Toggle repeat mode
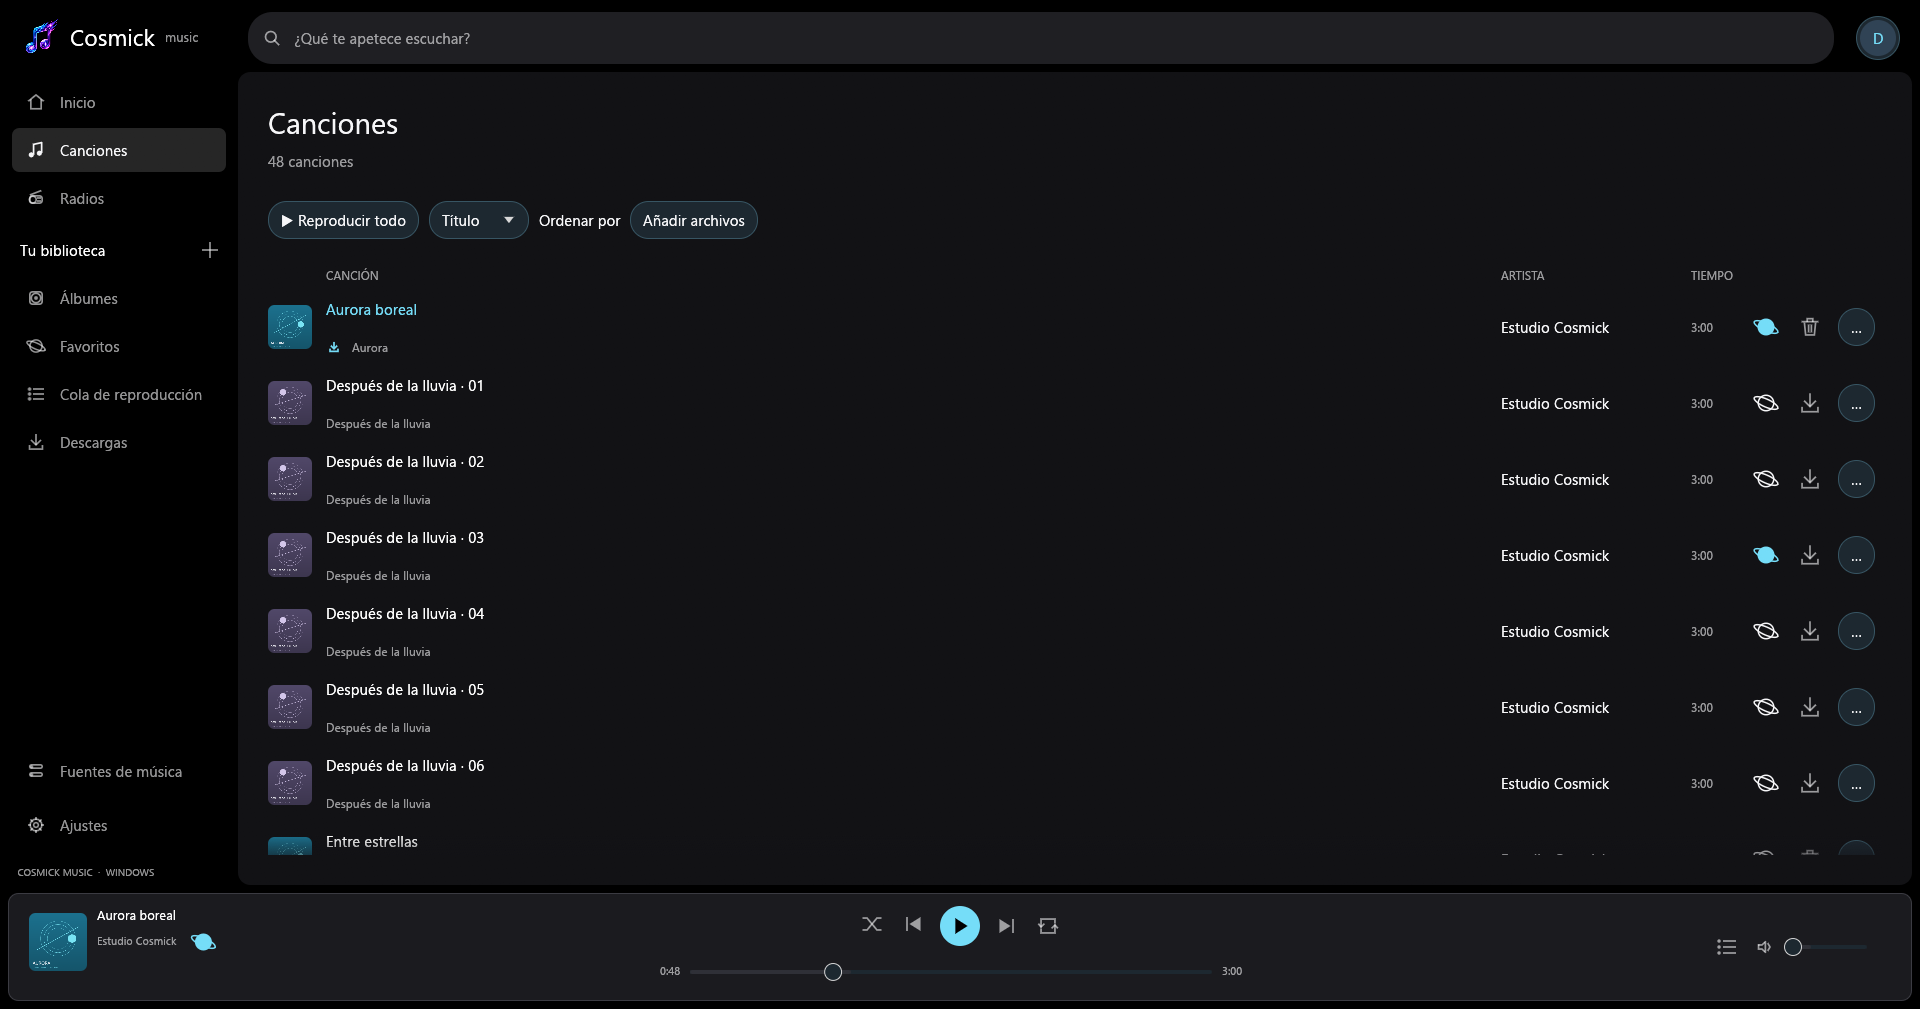 [1048, 926]
